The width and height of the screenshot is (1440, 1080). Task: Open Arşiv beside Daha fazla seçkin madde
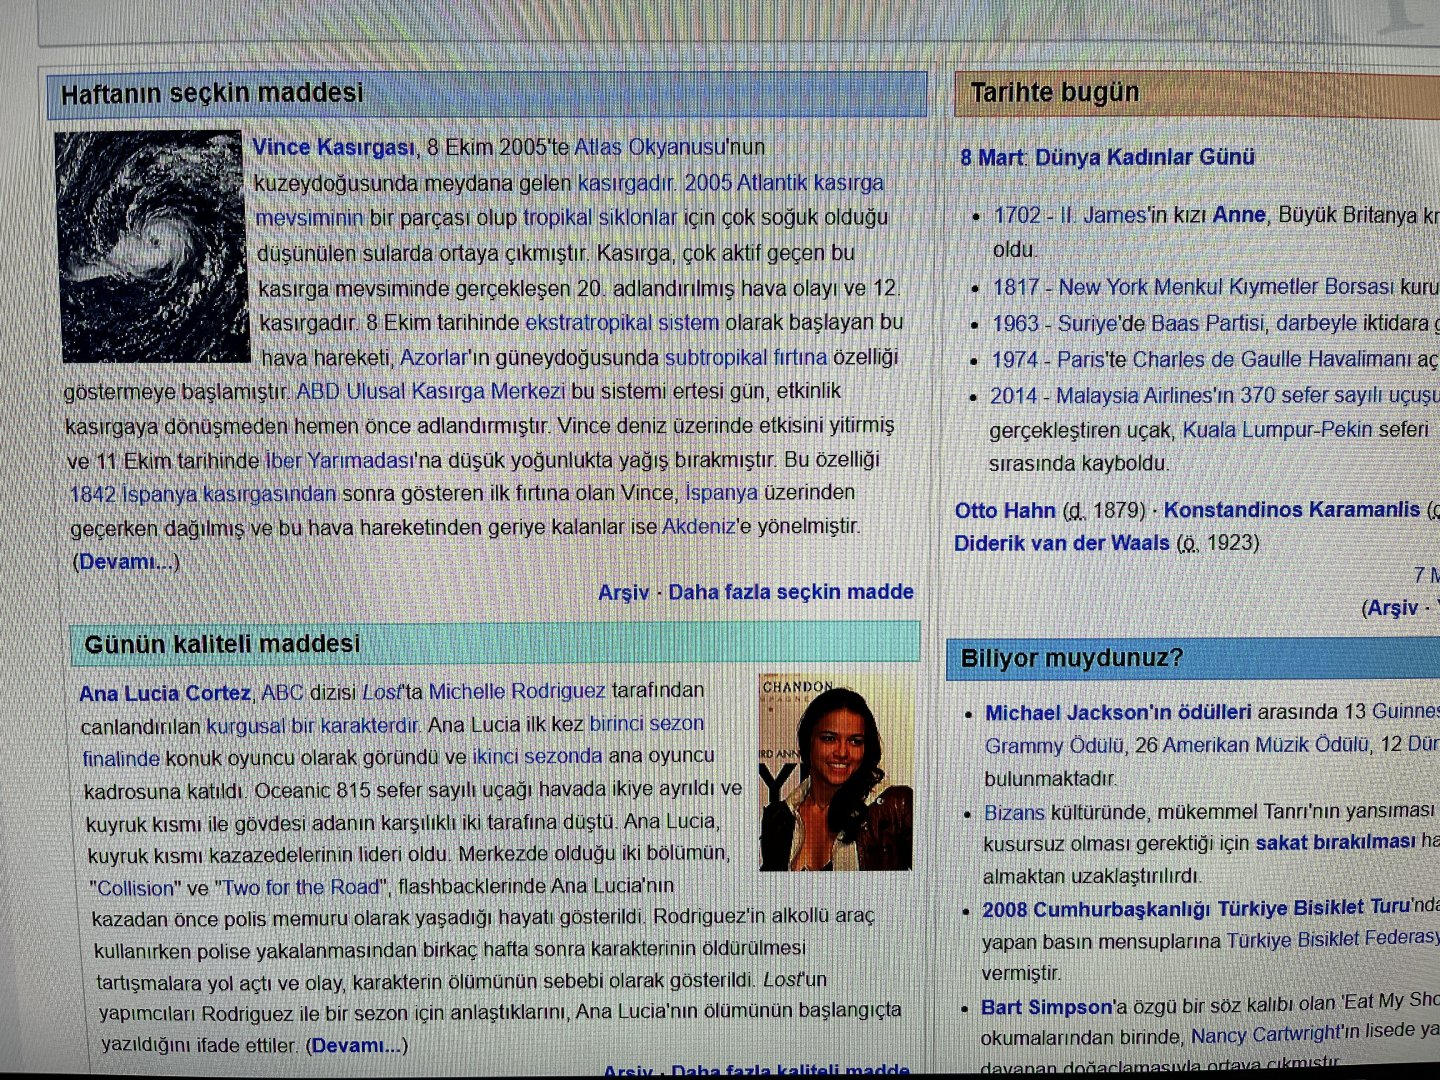(x=624, y=592)
